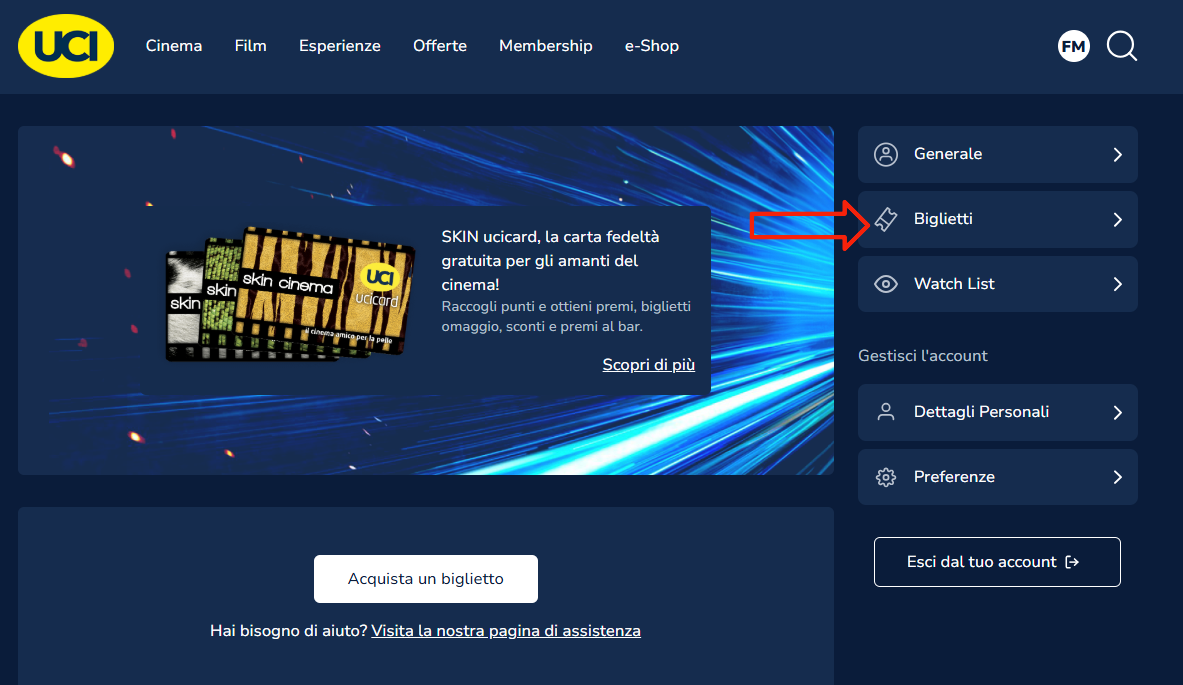The height and width of the screenshot is (685, 1183).
Task: Expand the Dettagli Personali chevron
Action: (x=1117, y=413)
